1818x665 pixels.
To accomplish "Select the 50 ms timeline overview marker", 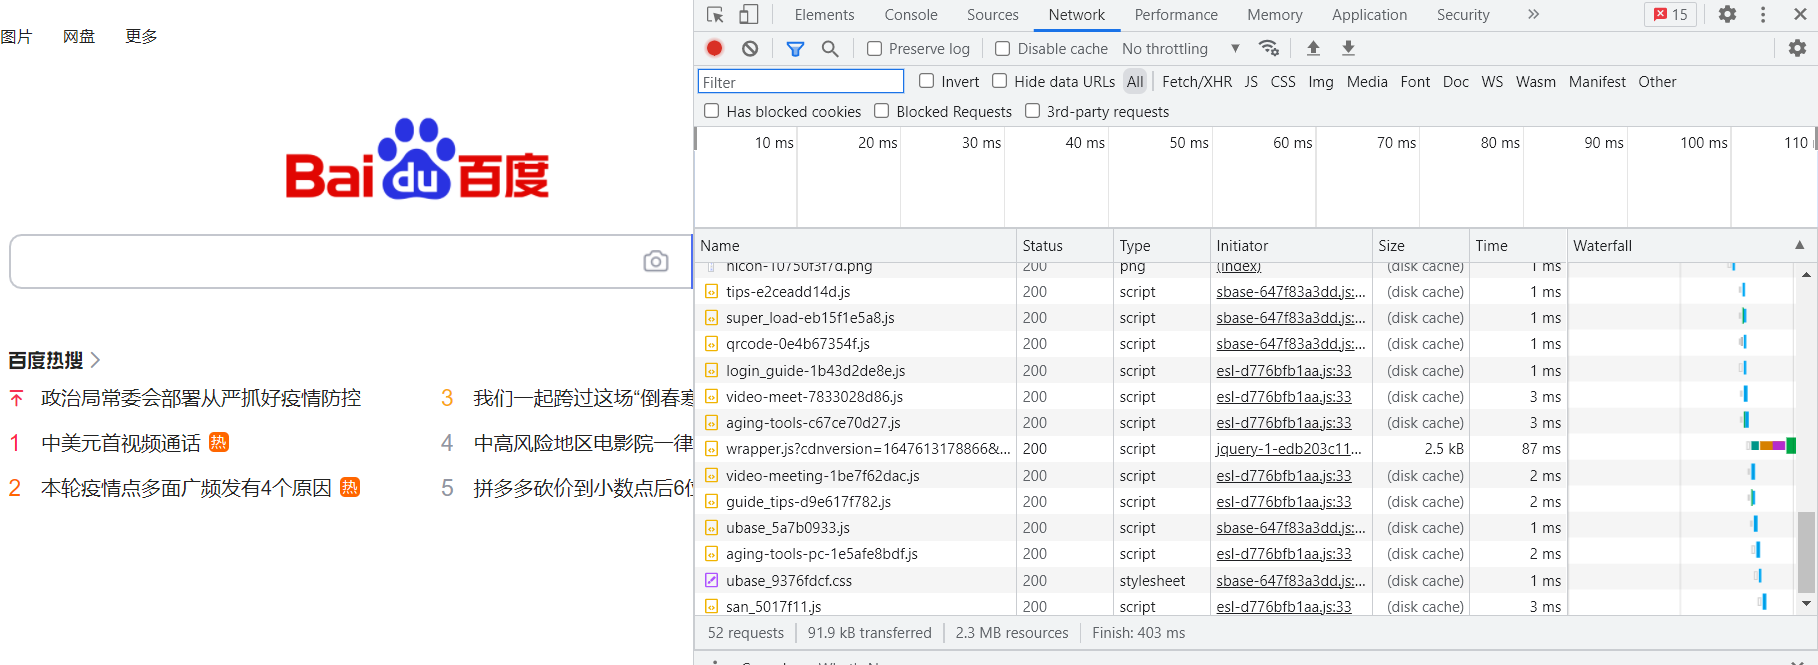I will coord(1189,143).
